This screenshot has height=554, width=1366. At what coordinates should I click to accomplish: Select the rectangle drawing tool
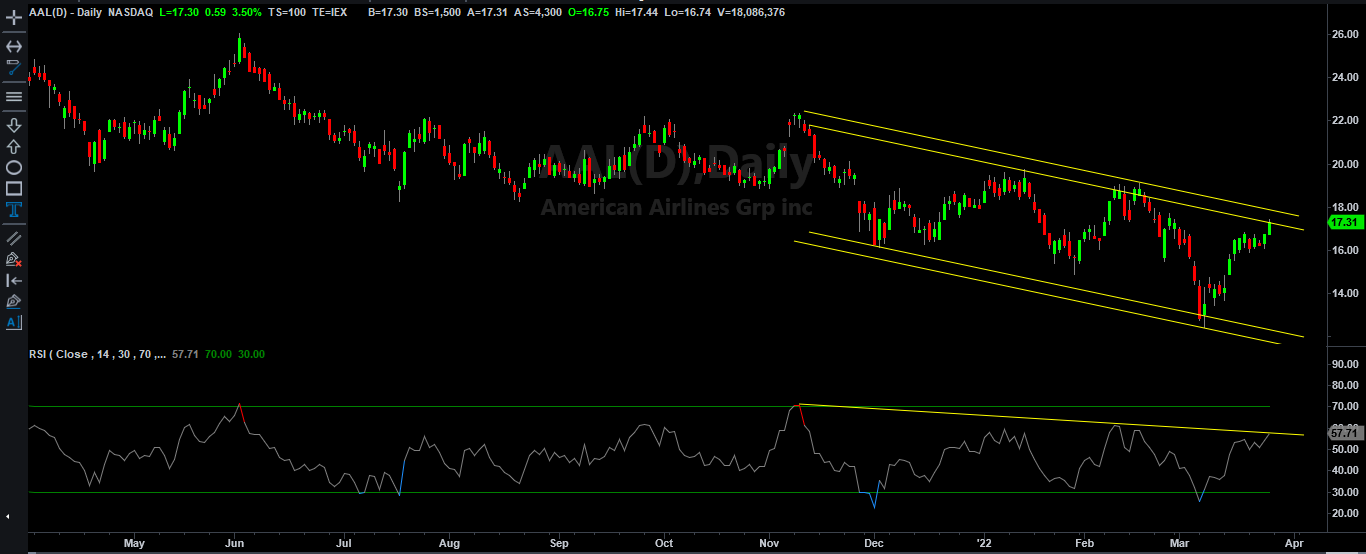coord(14,188)
